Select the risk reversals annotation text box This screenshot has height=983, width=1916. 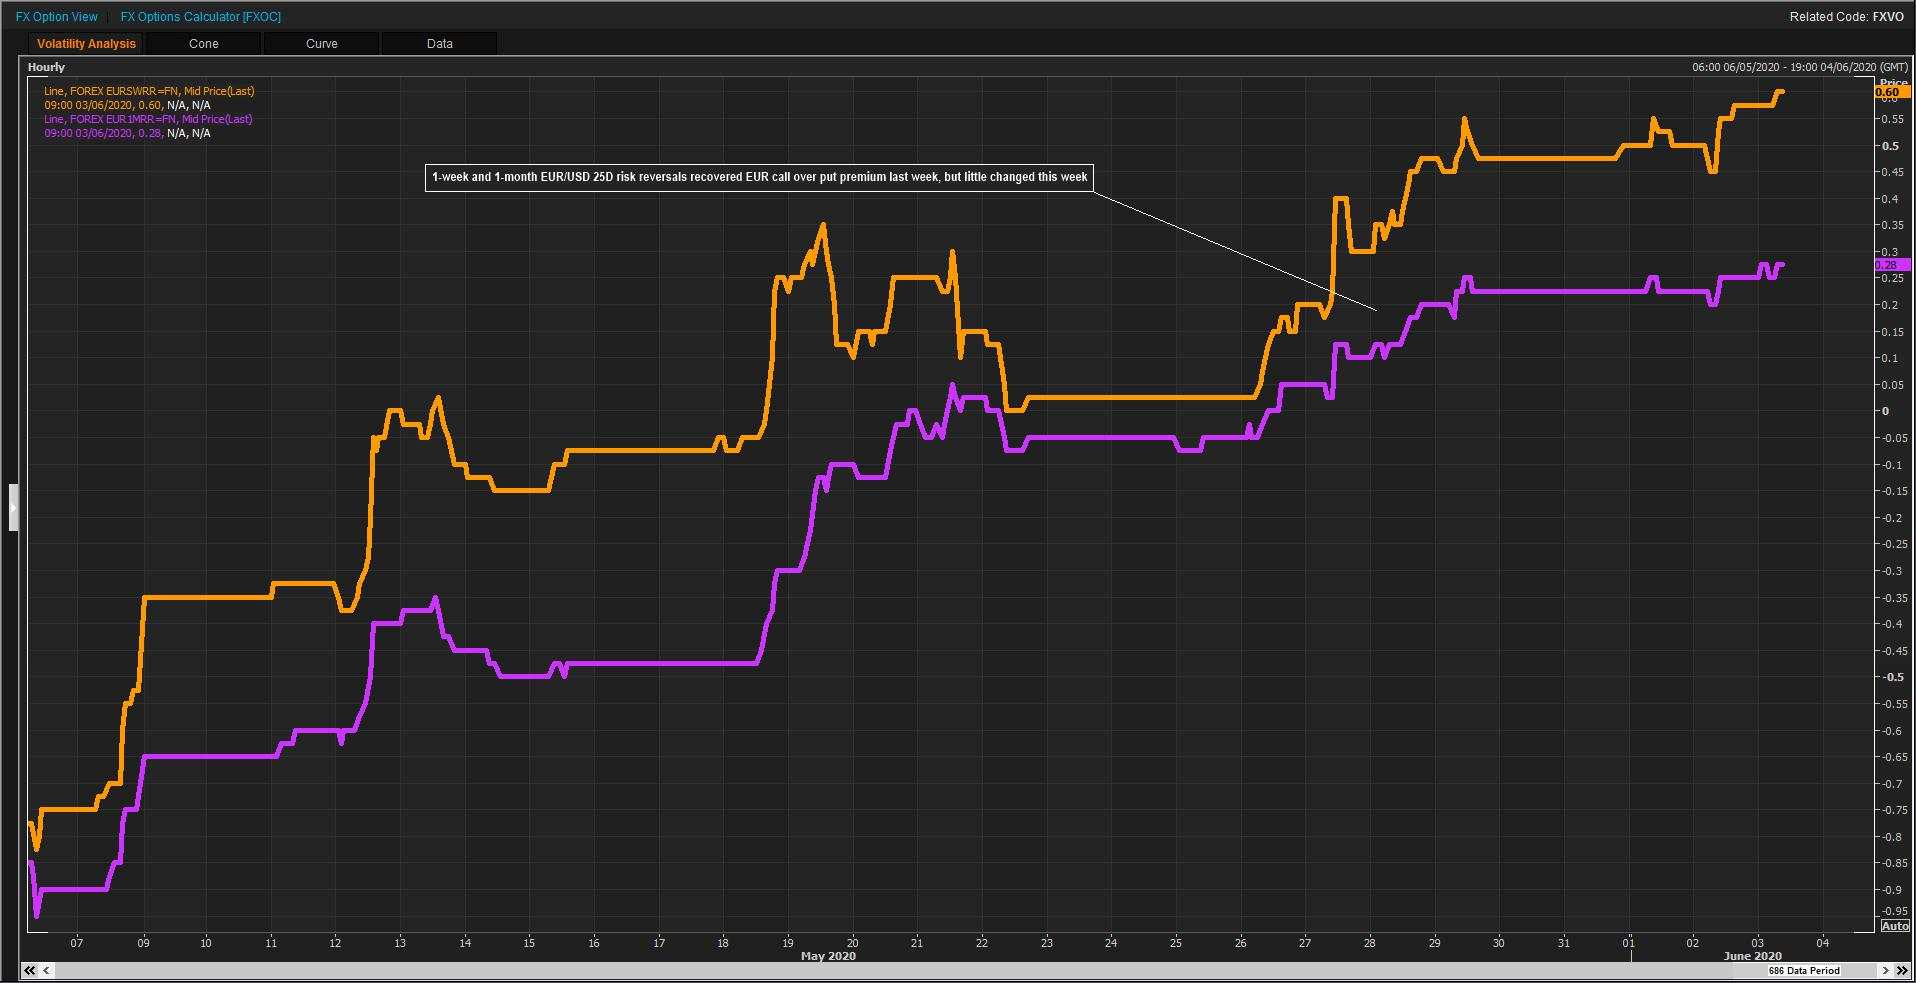coord(759,177)
